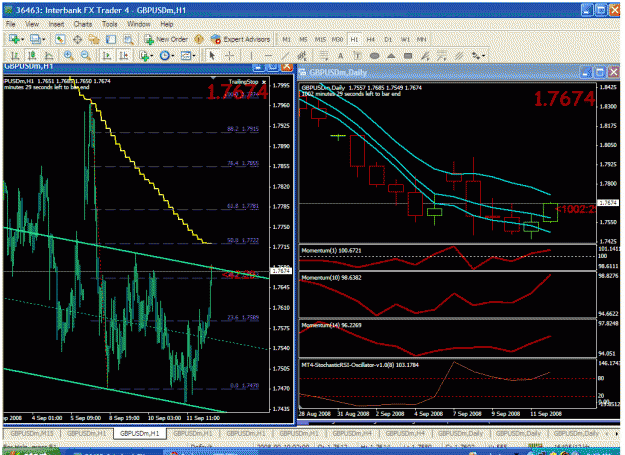Toggle the active H1 timeframe button
Viewport: 625px width, 455px height.
(354, 39)
